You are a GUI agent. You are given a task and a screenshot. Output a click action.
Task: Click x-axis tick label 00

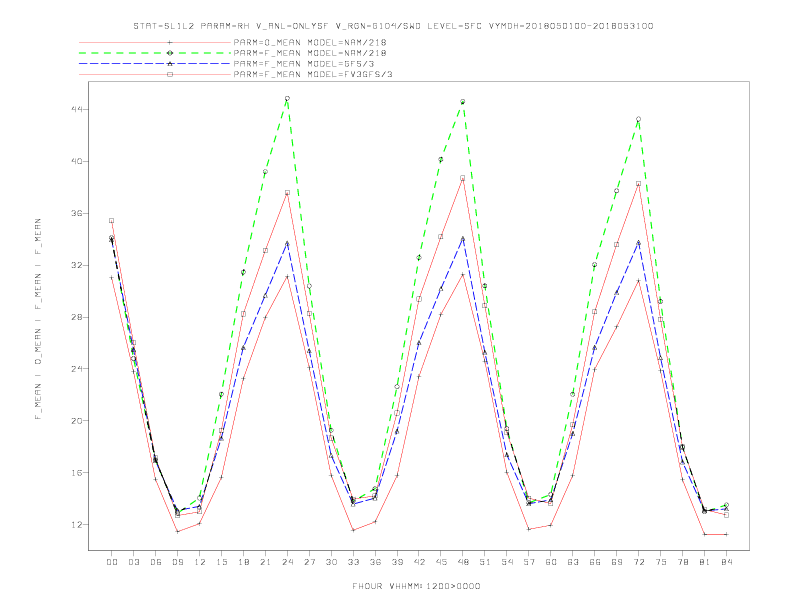click(x=112, y=562)
